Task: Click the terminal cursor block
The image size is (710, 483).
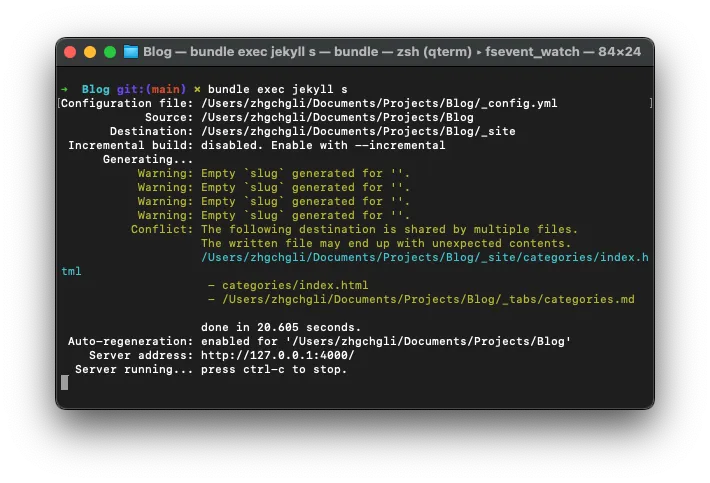Action: [x=65, y=382]
